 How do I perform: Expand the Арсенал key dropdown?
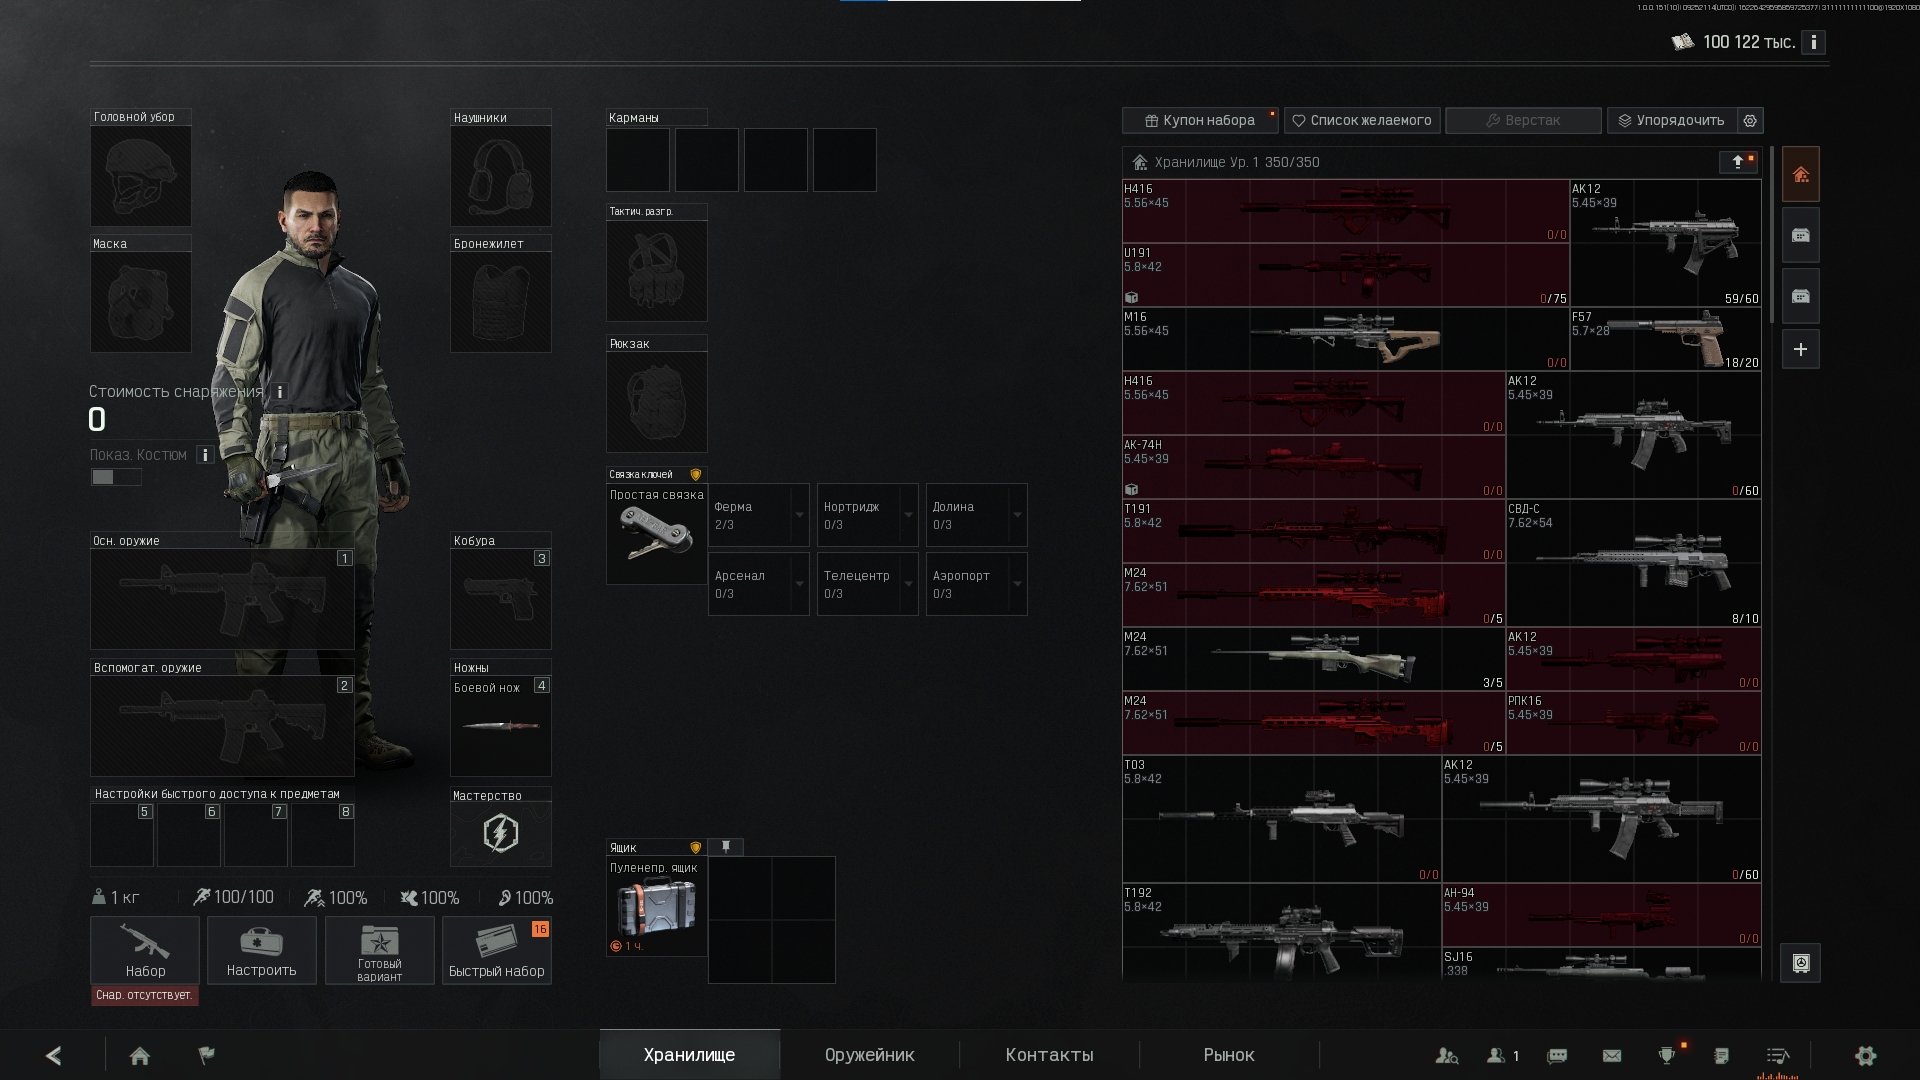pyautogui.click(x=799, y=584)
